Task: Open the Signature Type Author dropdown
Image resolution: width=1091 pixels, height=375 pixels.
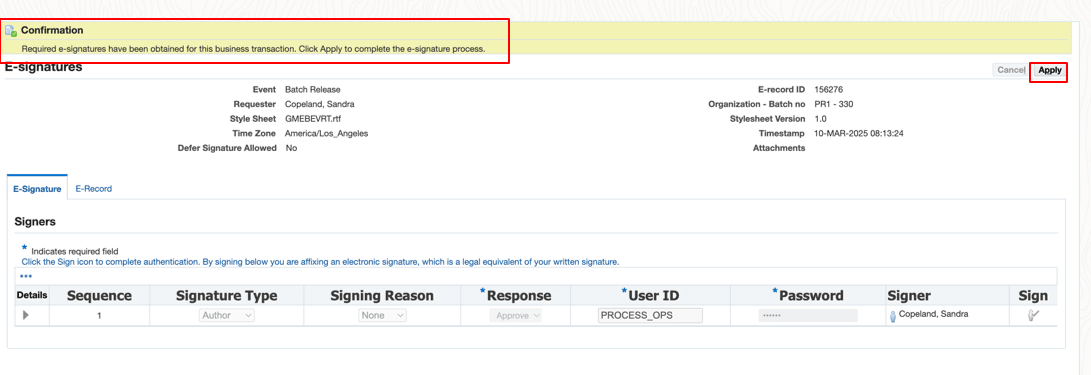Action: click(x=227, y=315)
